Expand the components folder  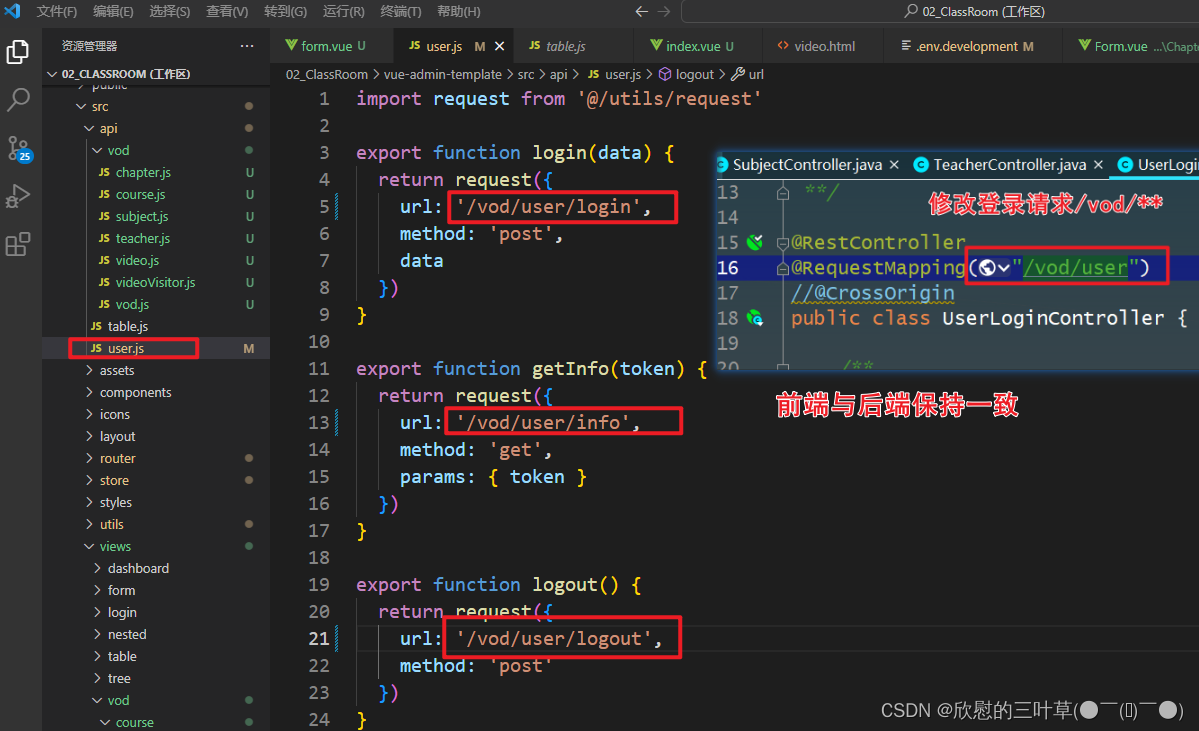coord(154,393)
